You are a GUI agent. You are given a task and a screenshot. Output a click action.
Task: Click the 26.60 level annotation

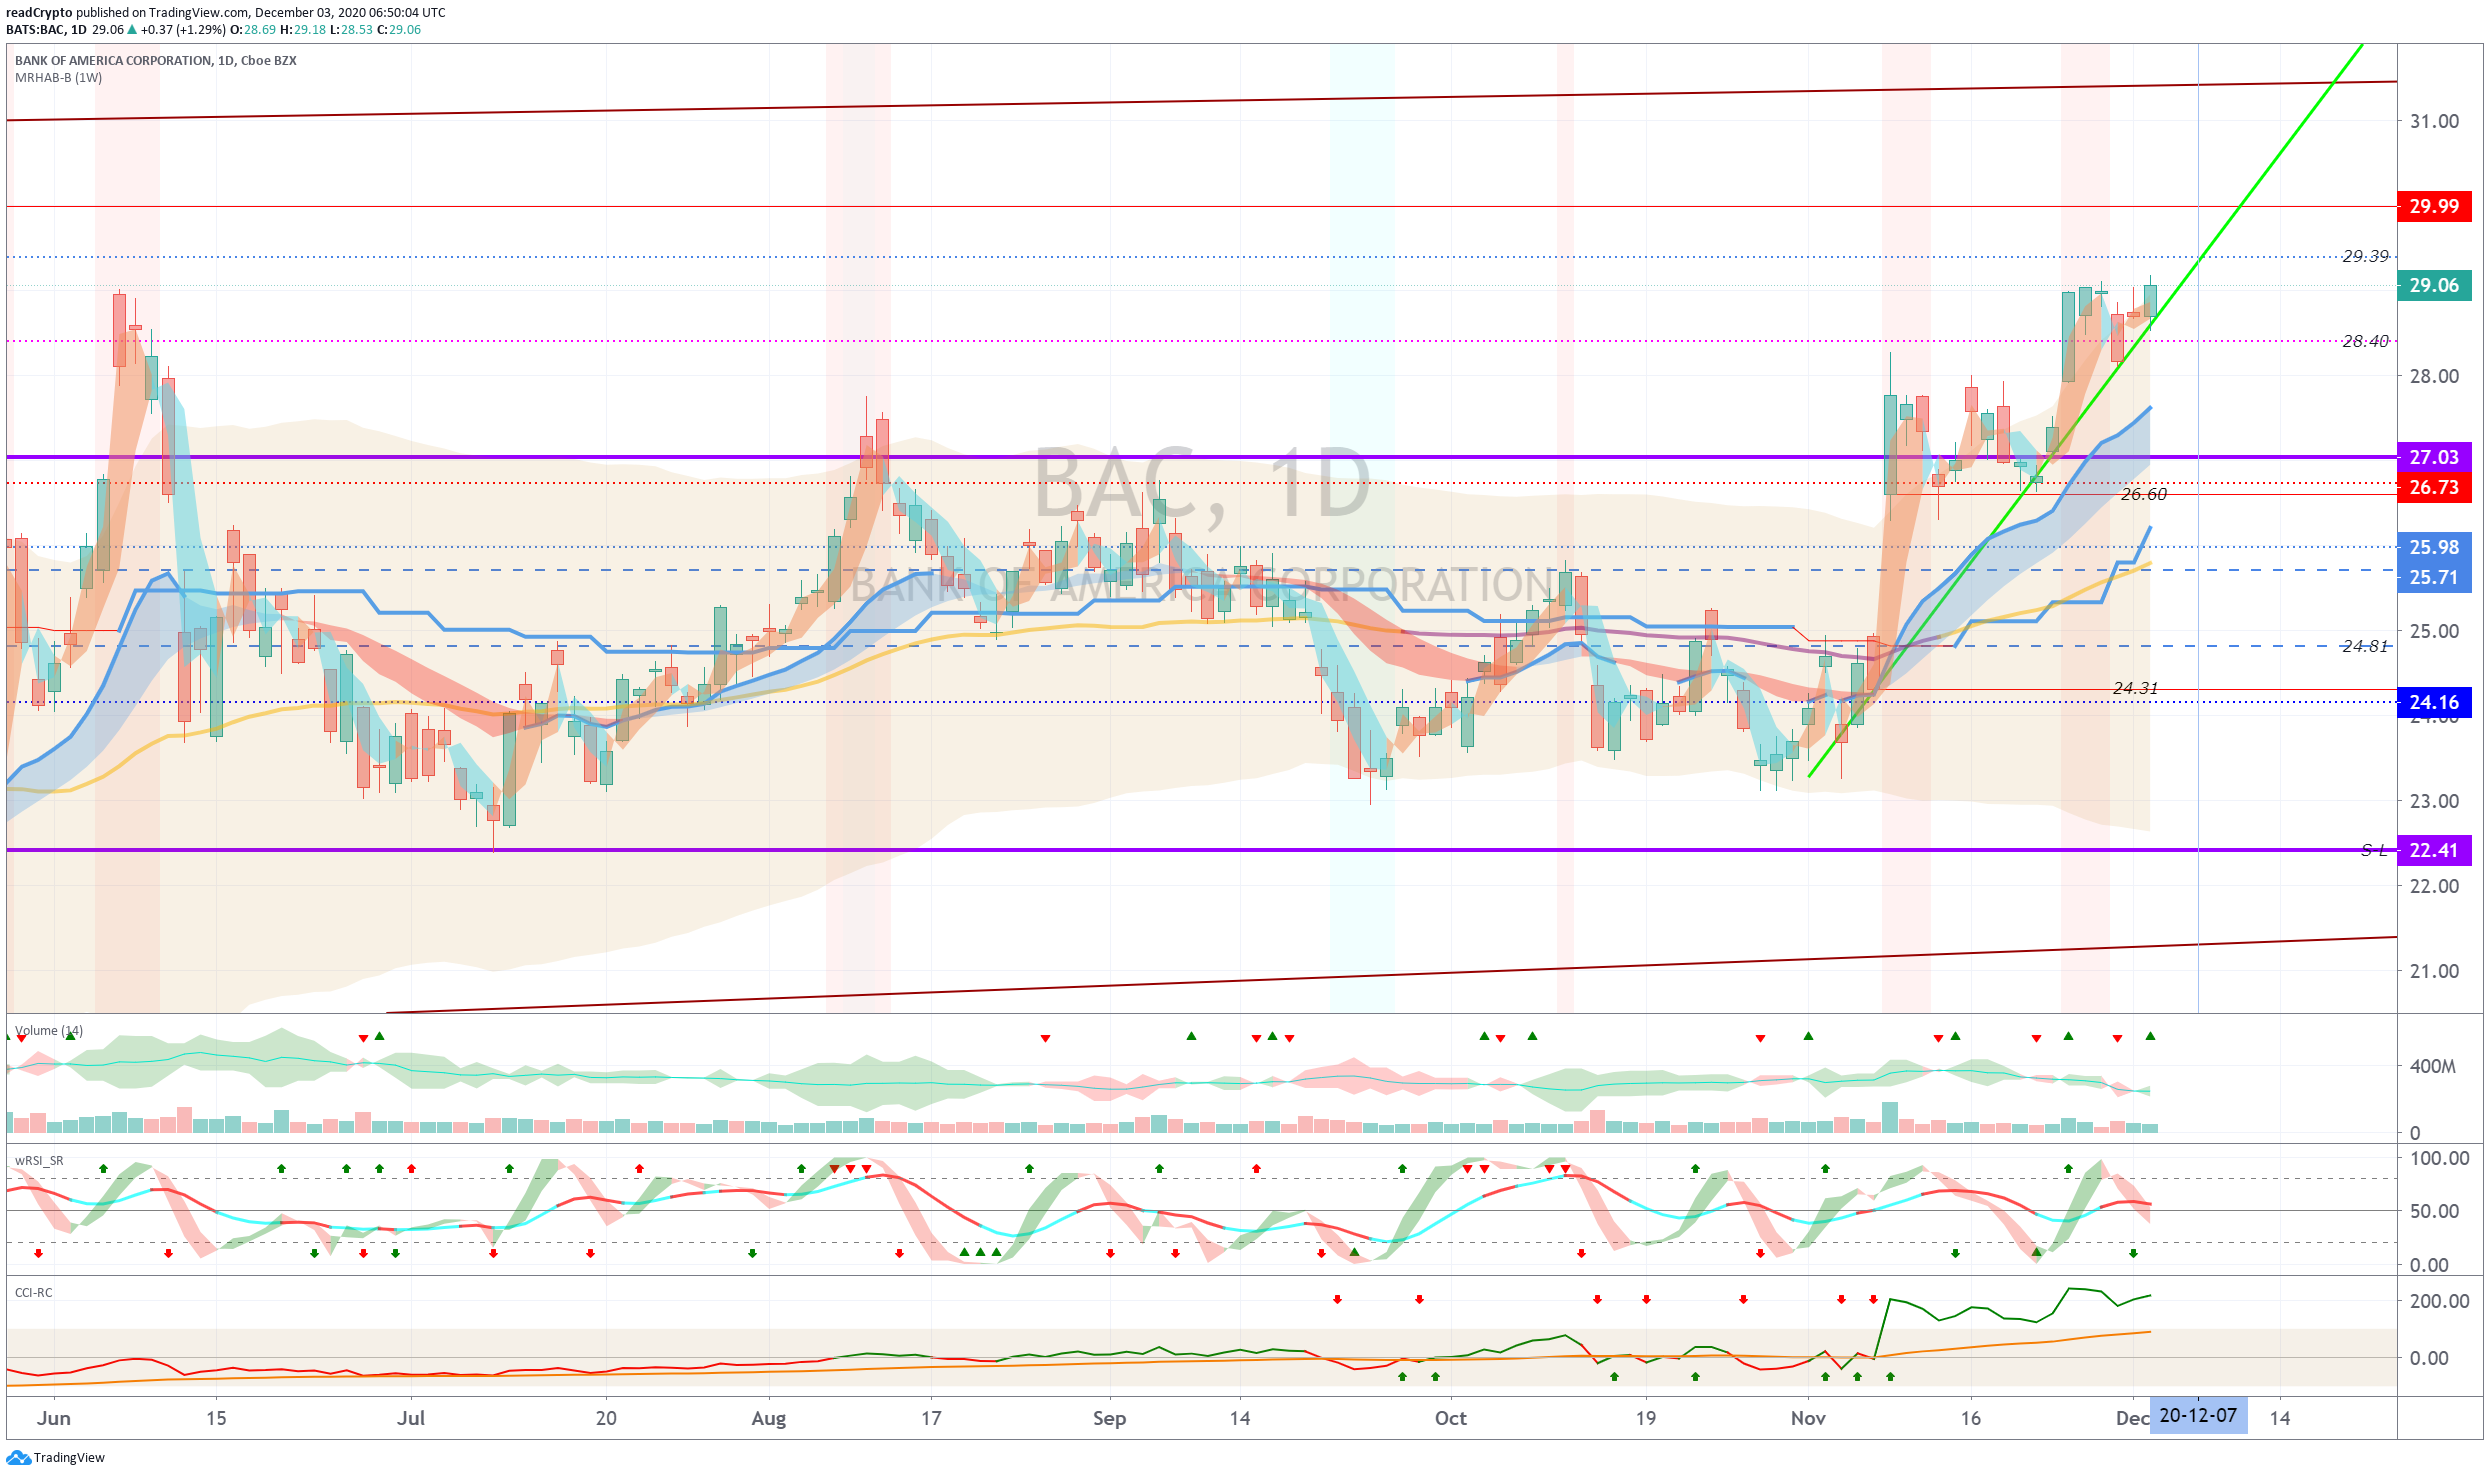(x=2144, y=494)
